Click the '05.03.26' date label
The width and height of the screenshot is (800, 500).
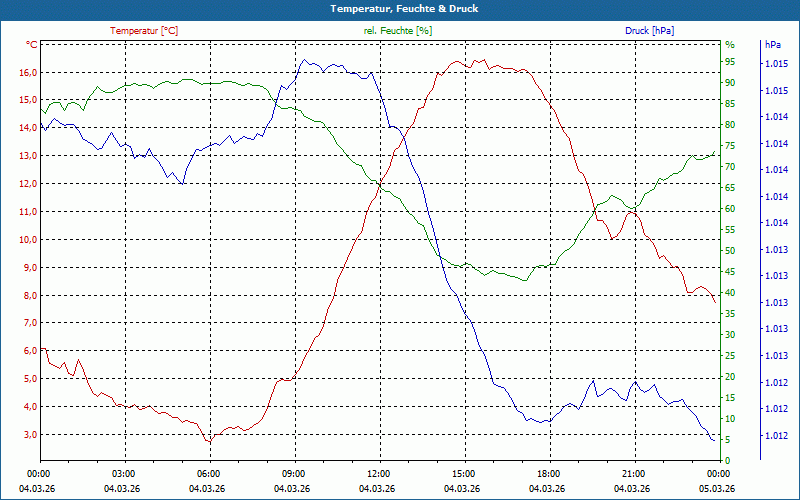pos(717,489)
